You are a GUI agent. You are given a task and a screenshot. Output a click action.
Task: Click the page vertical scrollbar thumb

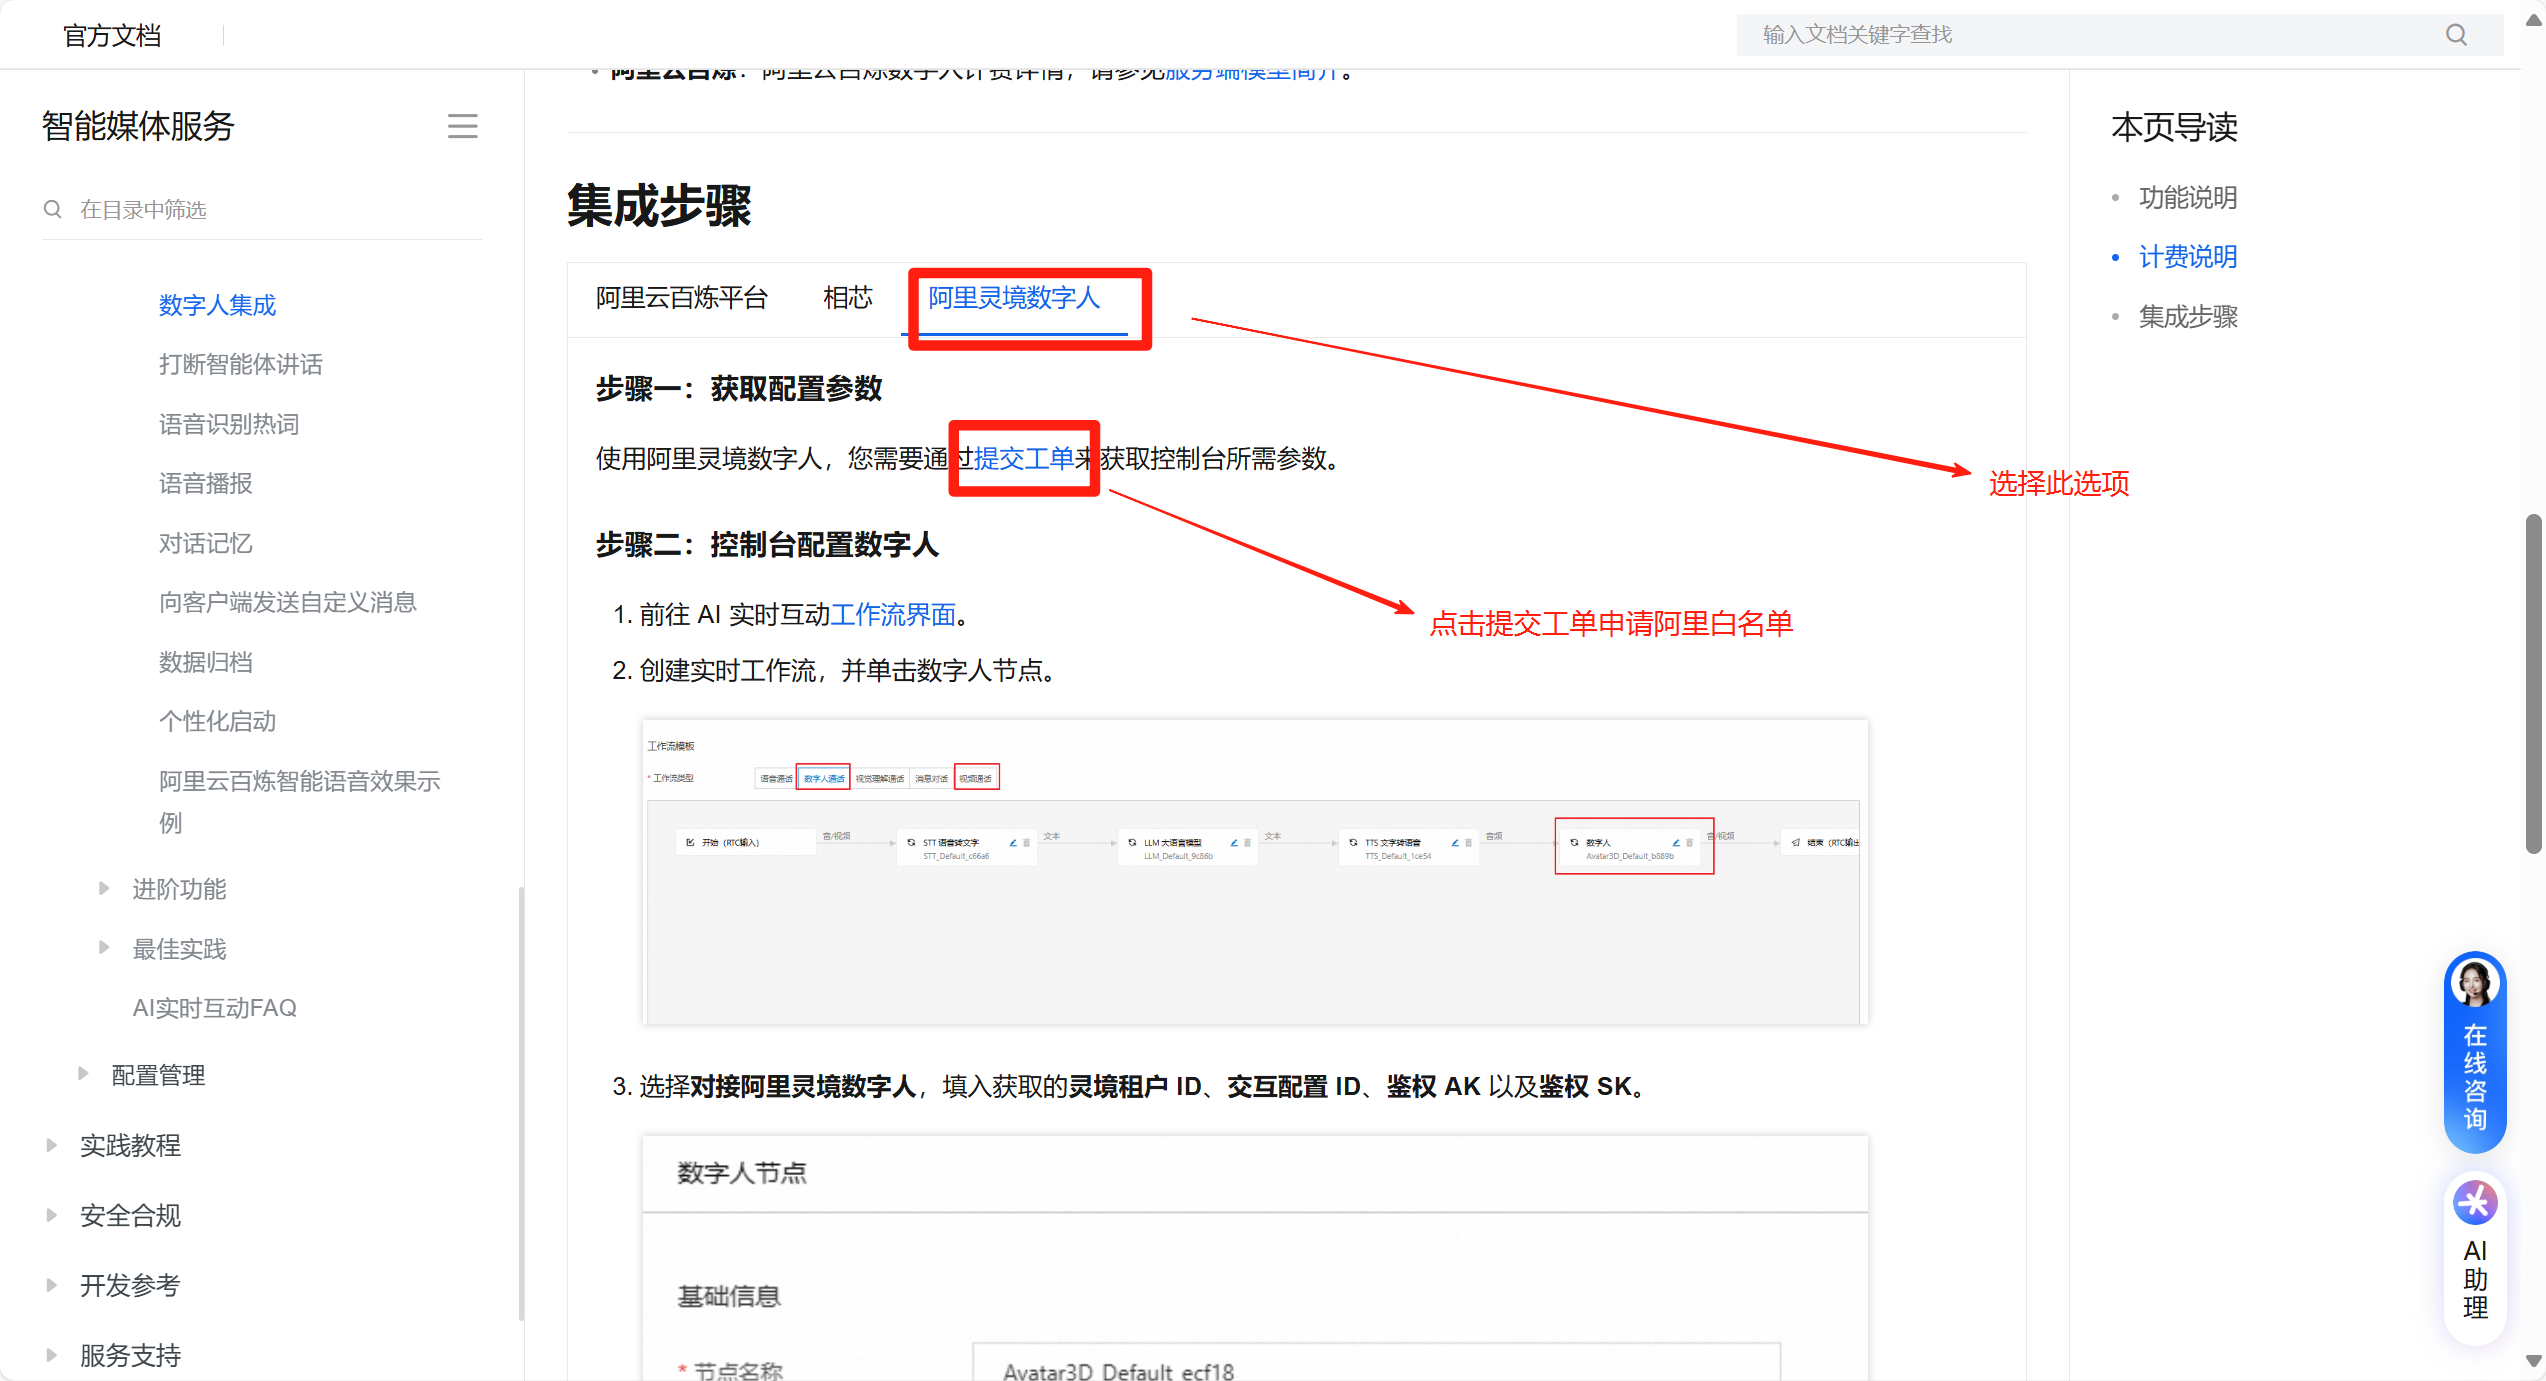tap(2533, 683)
